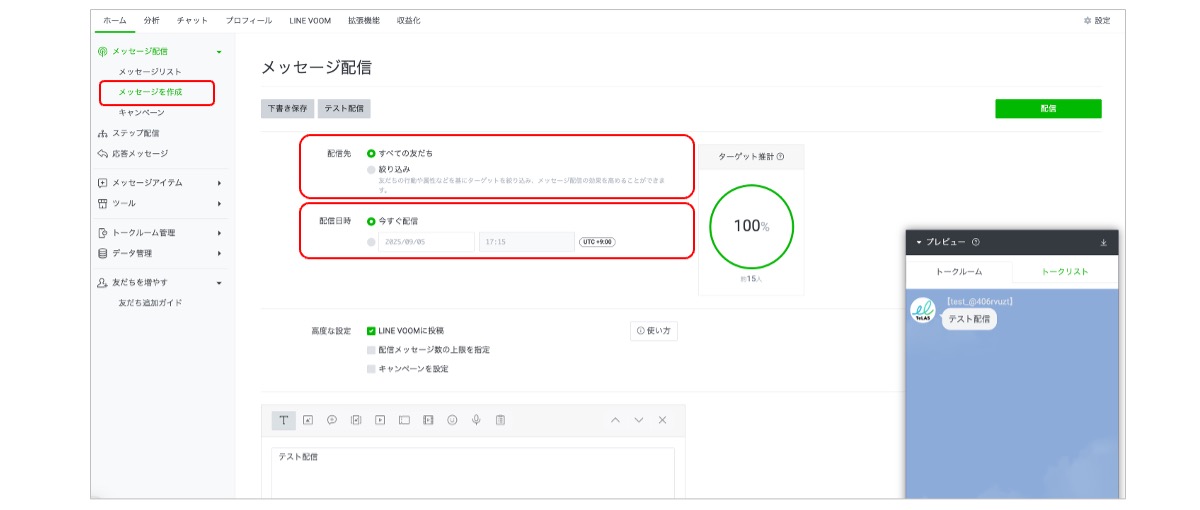The width and height of the screenshot is (1200, 510).
Task: Select the トークルーム preview tab
Action: [959, 272]
